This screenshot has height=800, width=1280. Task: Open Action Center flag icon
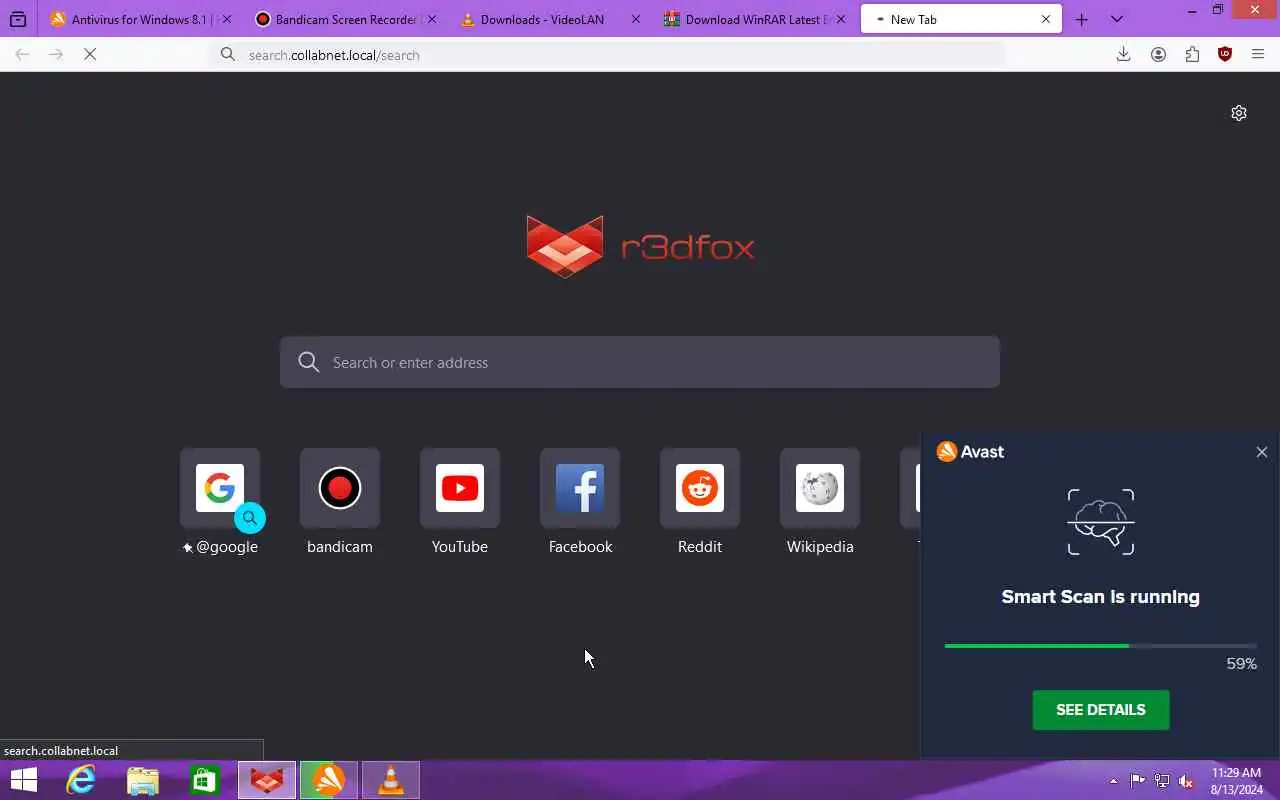tap(1137, 781)
